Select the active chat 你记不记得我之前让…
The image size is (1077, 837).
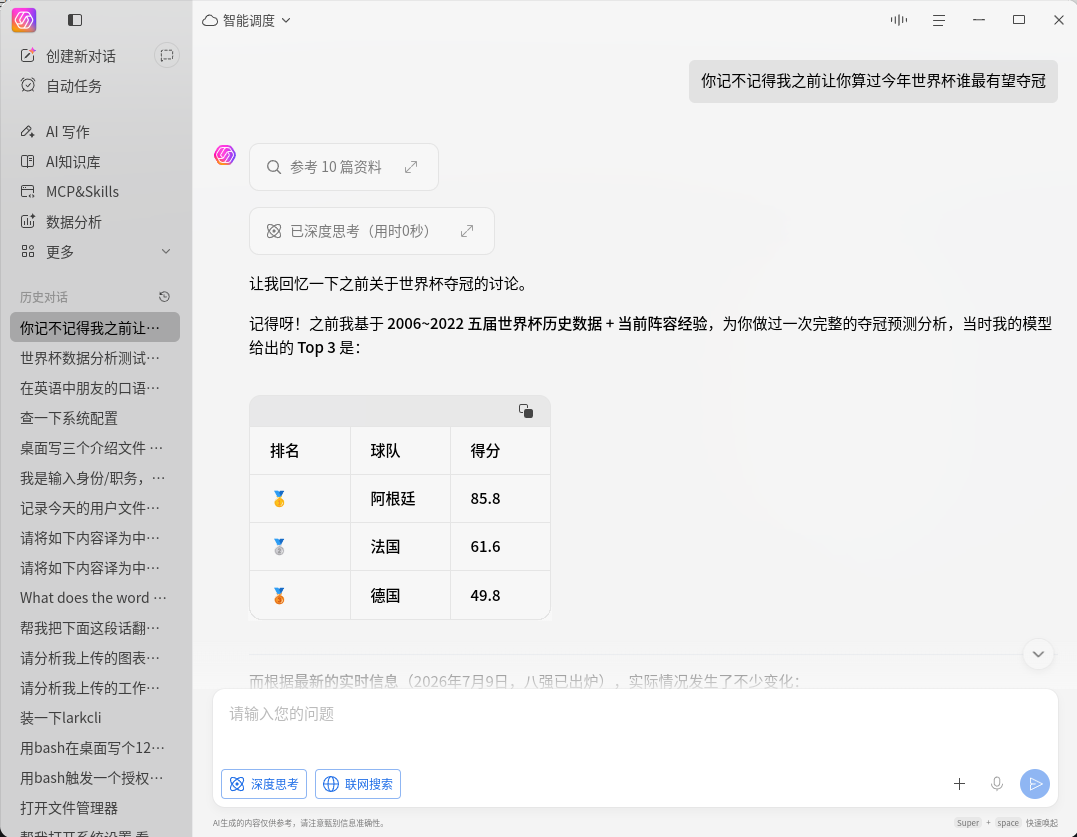coord(95,328)
